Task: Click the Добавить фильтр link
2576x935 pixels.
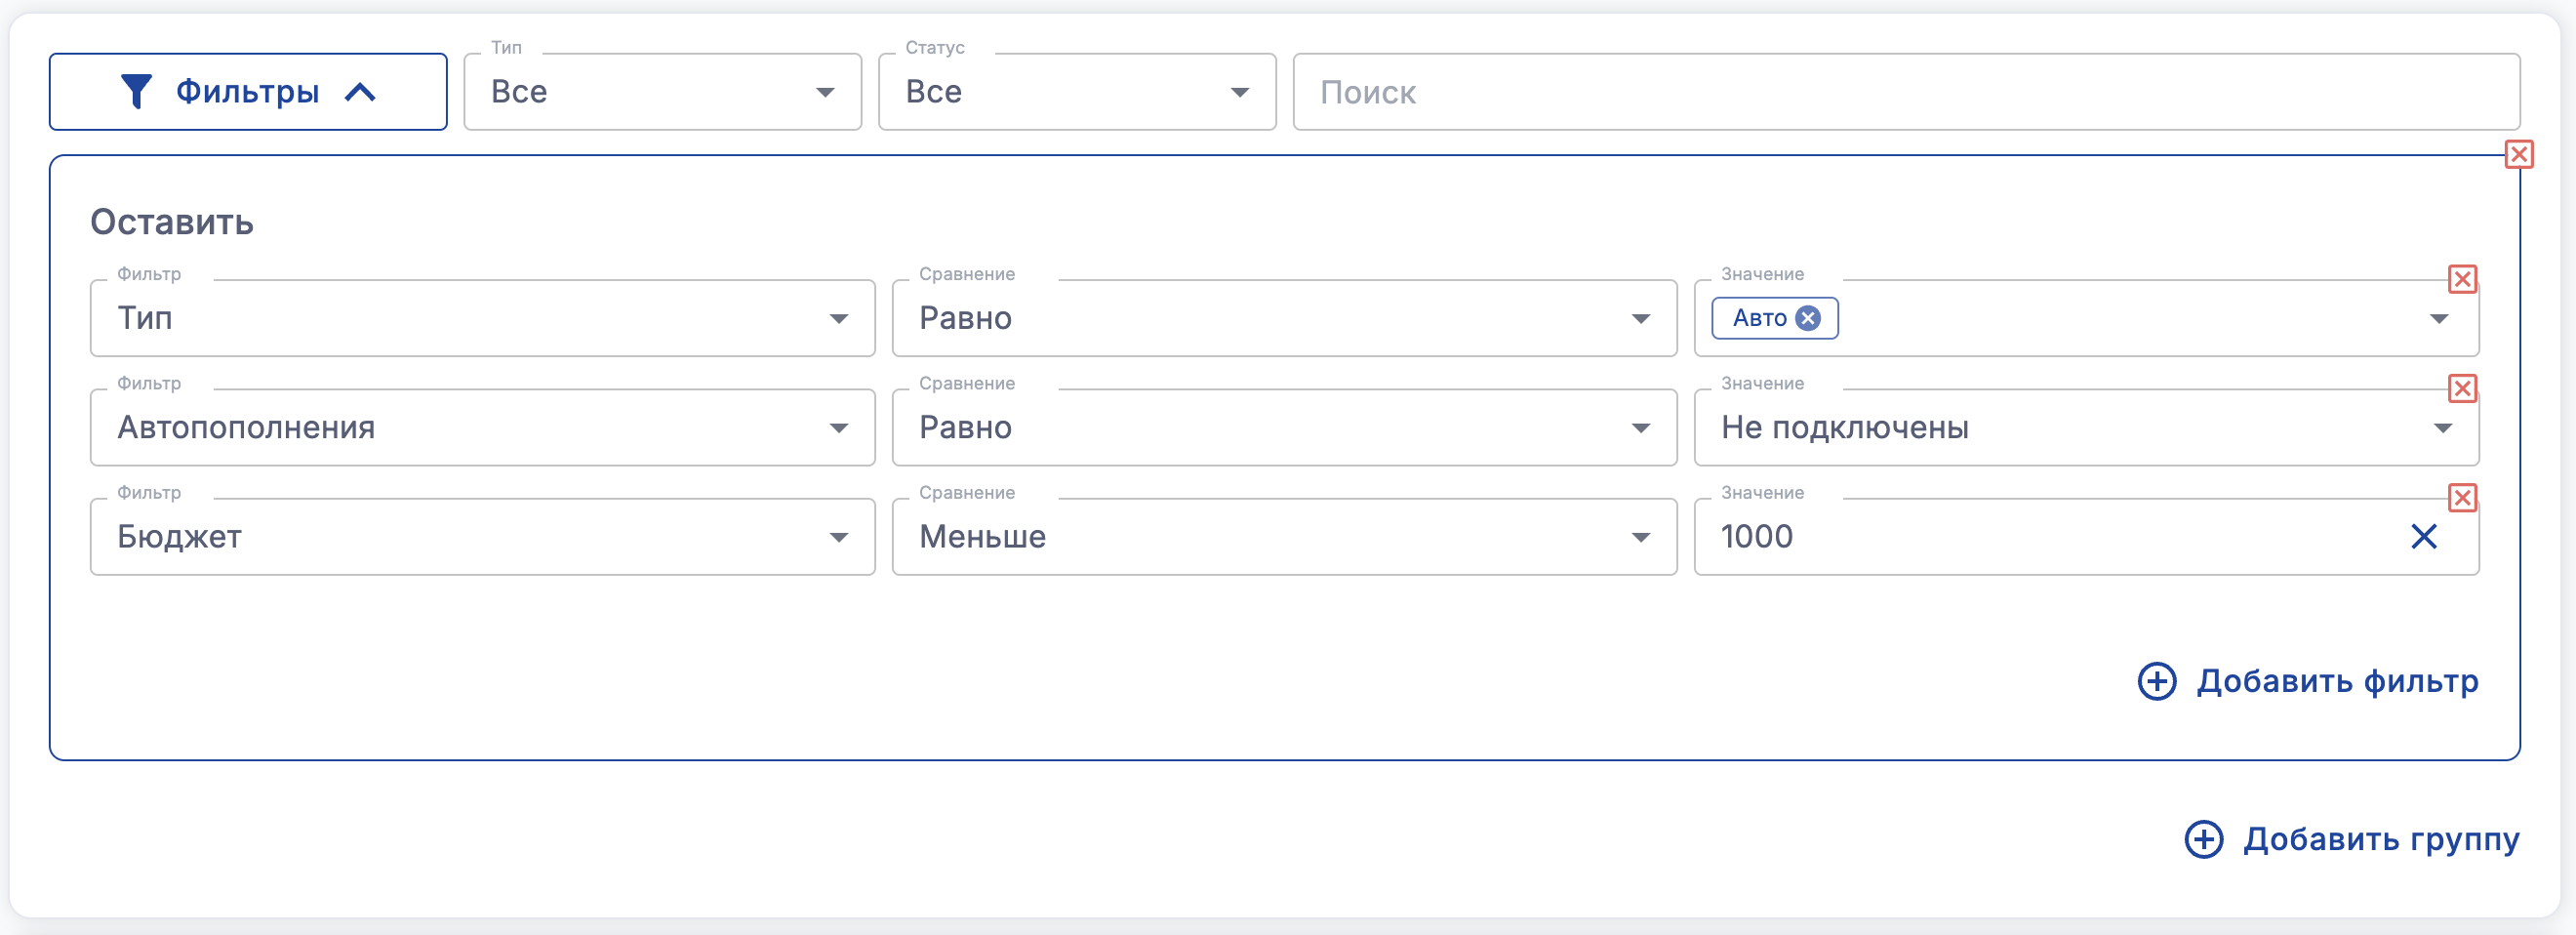Action: click(2337, 682)
